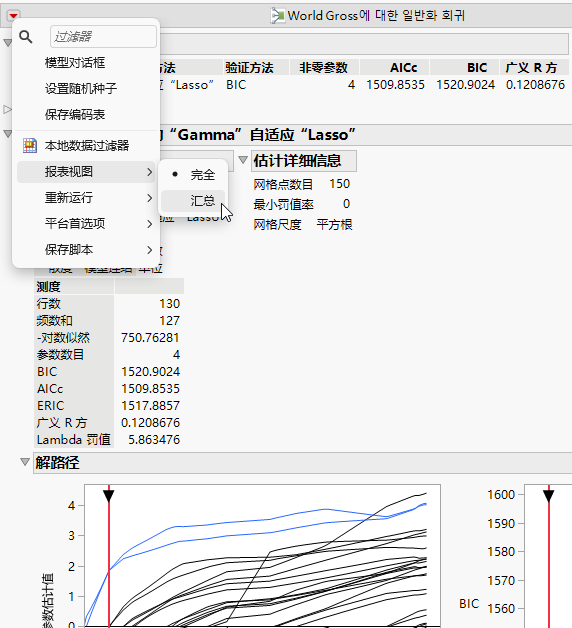
Task: Open the 报表视图 submenu
Action: pos(86,172)
